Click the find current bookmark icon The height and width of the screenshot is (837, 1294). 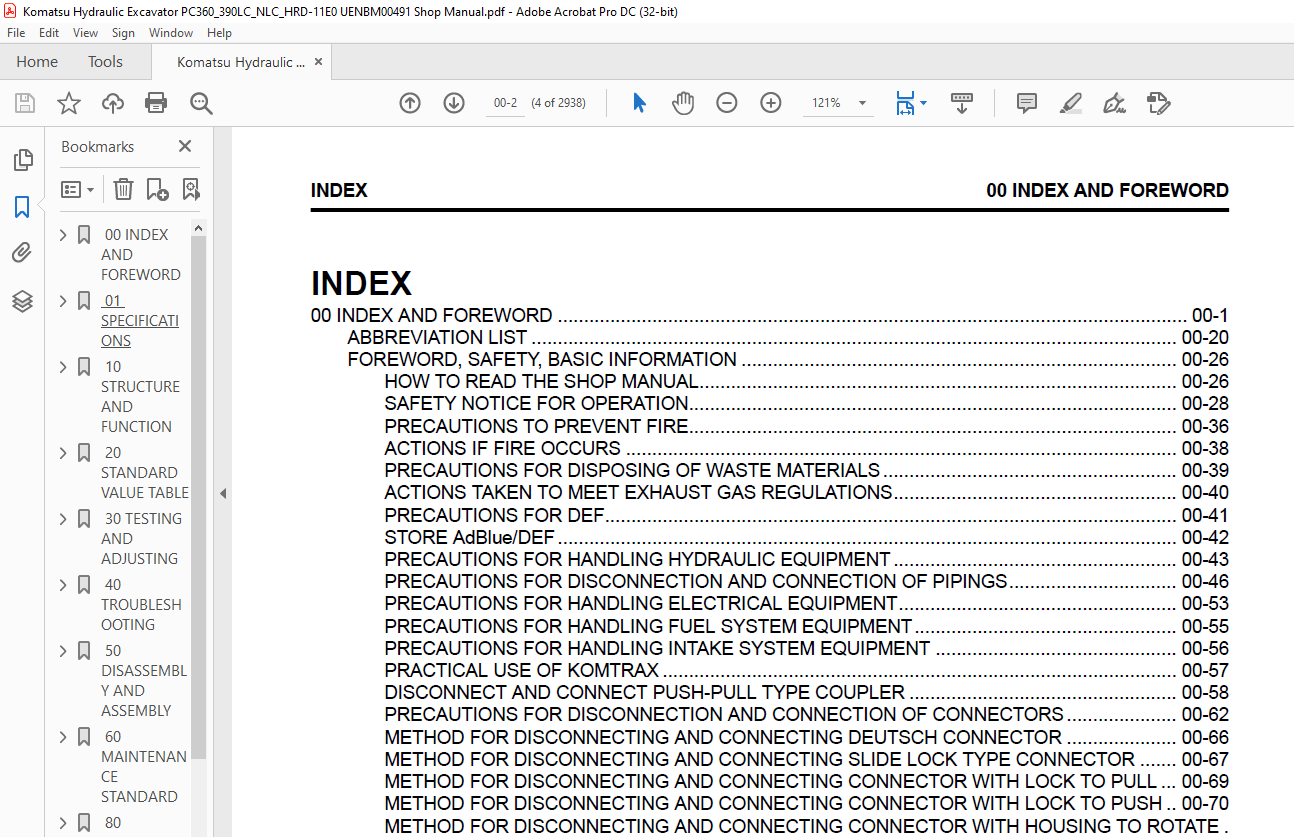pyautogui.click(x=190, y=189)
